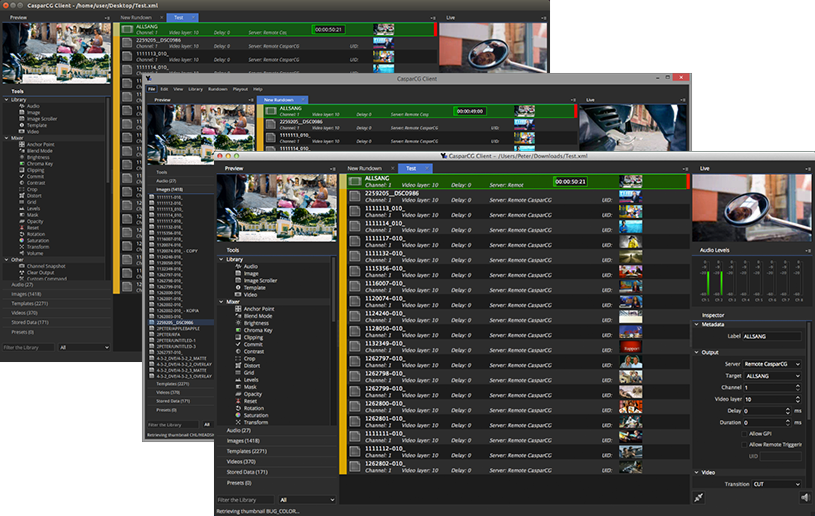Open Playout menu in middle window
Screen dimensions: 815x516
(x=240, y=89)
